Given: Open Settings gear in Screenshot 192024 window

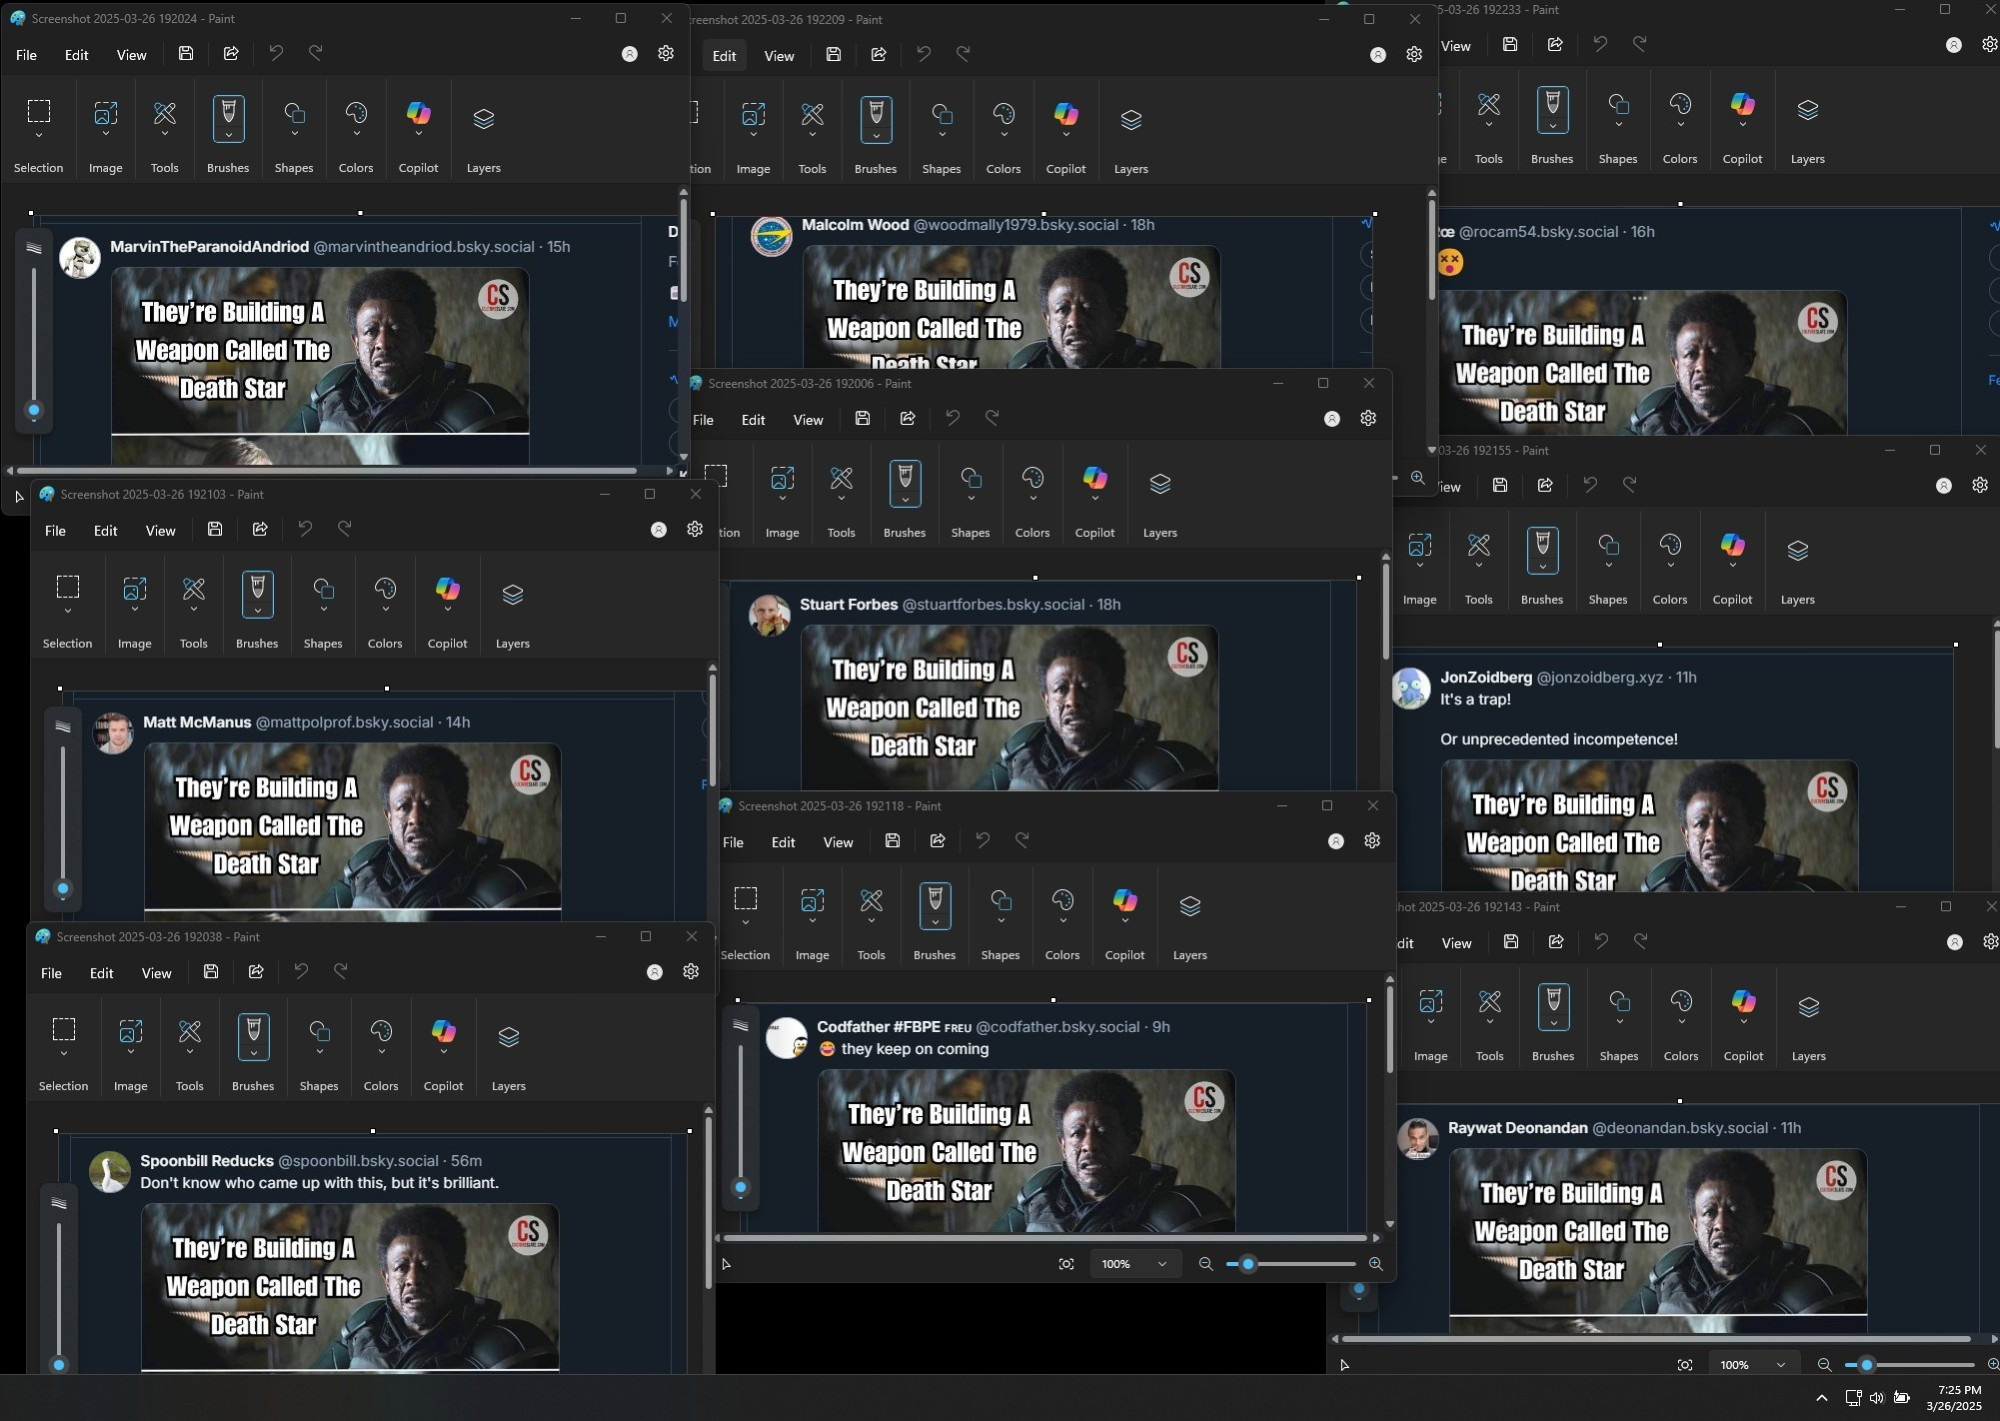Looking at the screenshot, I should pyautogui.click(x=666, y=54).
